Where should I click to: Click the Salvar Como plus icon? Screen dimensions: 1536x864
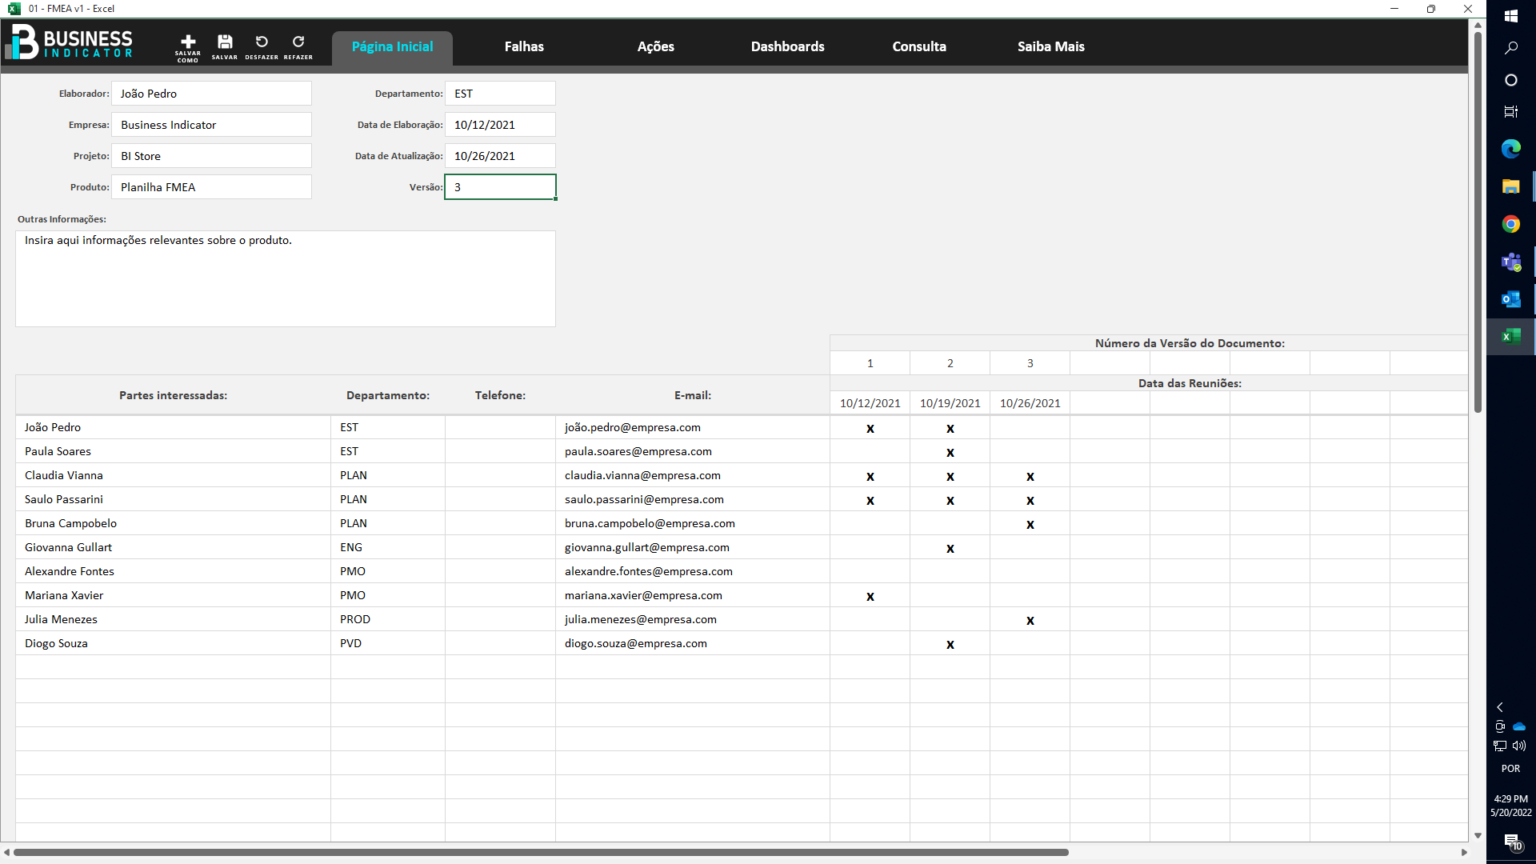pyautogui.click(x=188, y=43)
